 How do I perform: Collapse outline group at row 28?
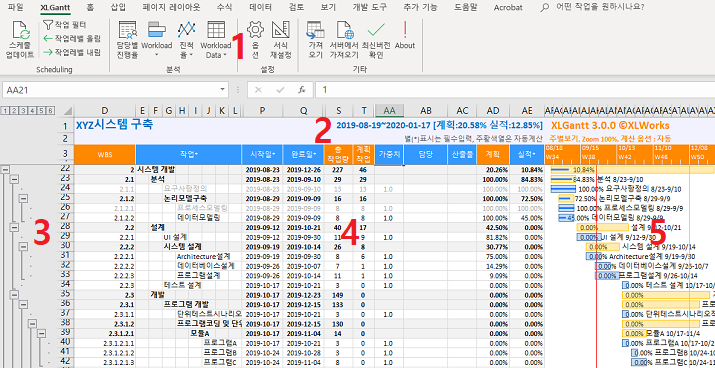(x=14, y=227)
